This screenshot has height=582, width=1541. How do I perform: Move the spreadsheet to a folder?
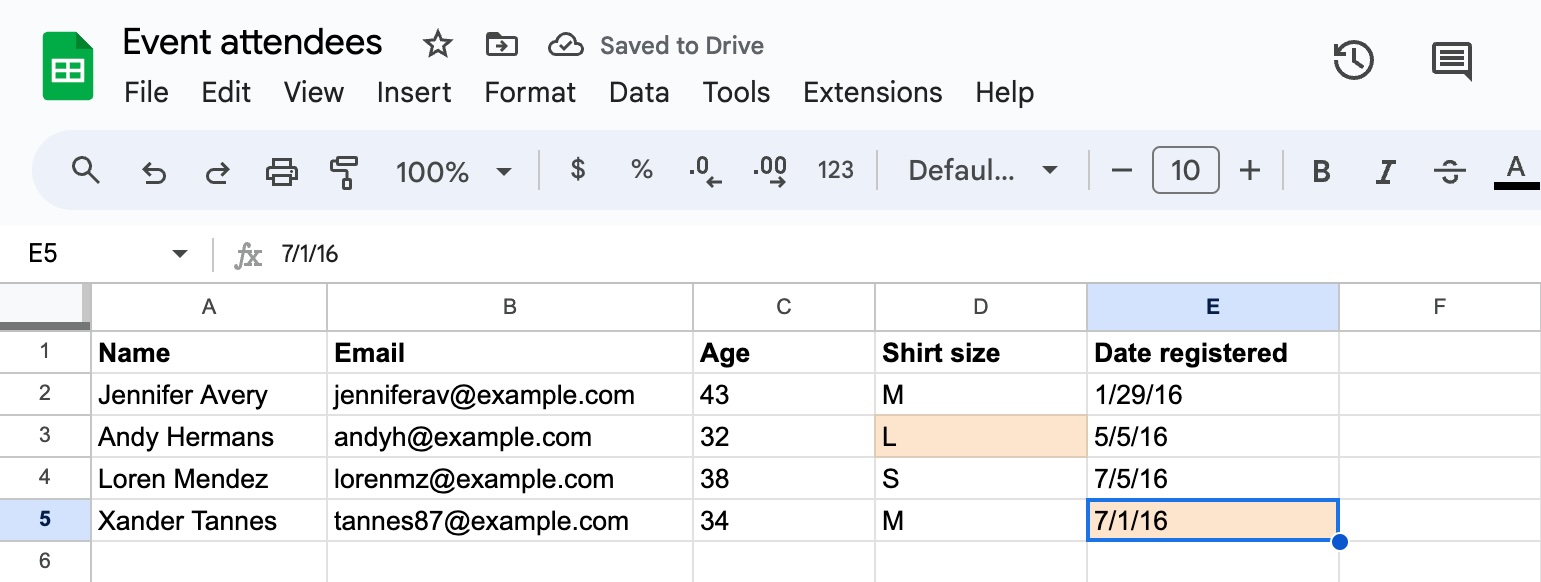[x=501, y=44]
